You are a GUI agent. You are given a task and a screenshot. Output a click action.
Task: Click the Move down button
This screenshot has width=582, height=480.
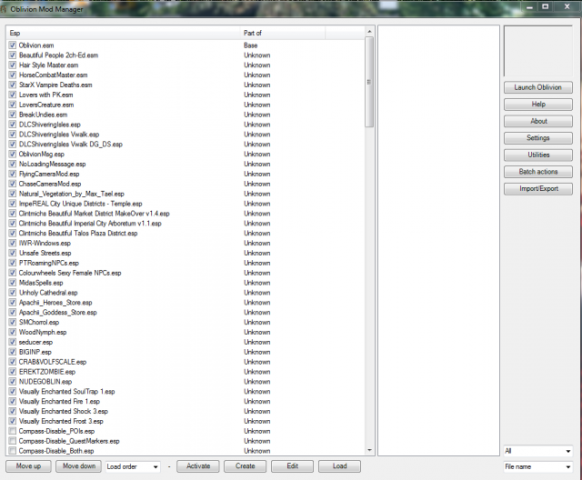pyautogui.click(x=79, y=466)
